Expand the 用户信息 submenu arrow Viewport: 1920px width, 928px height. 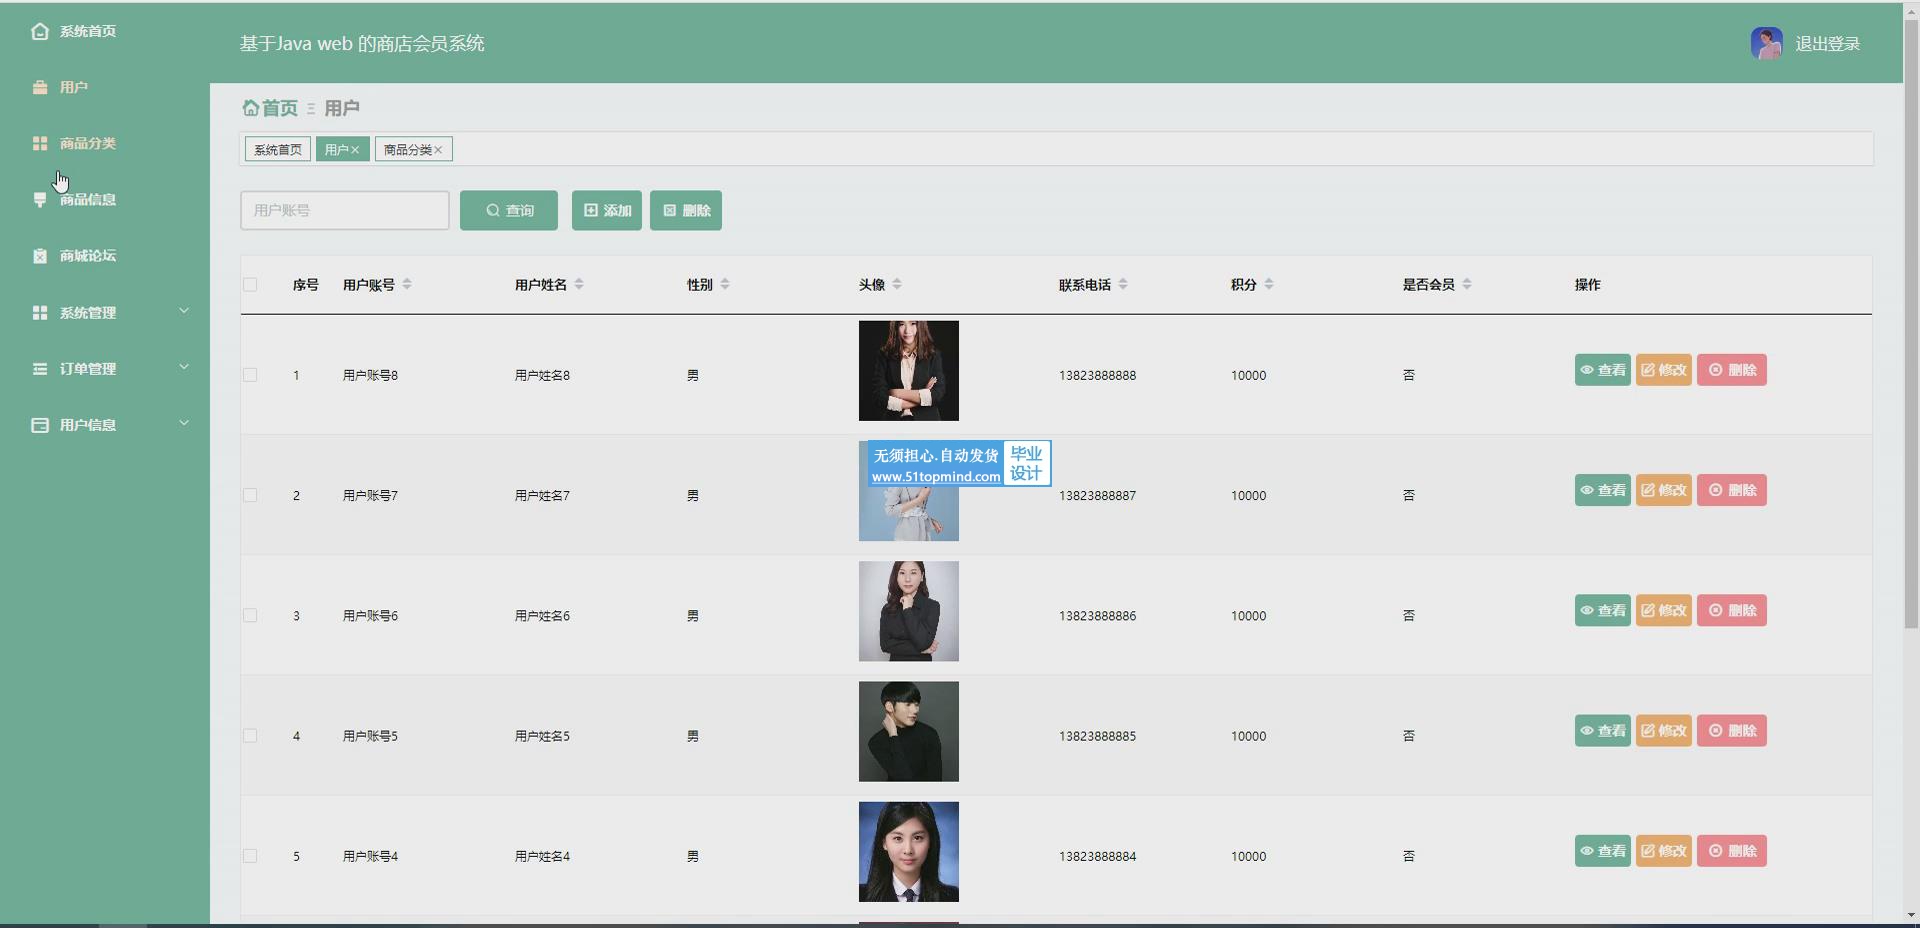184,423
